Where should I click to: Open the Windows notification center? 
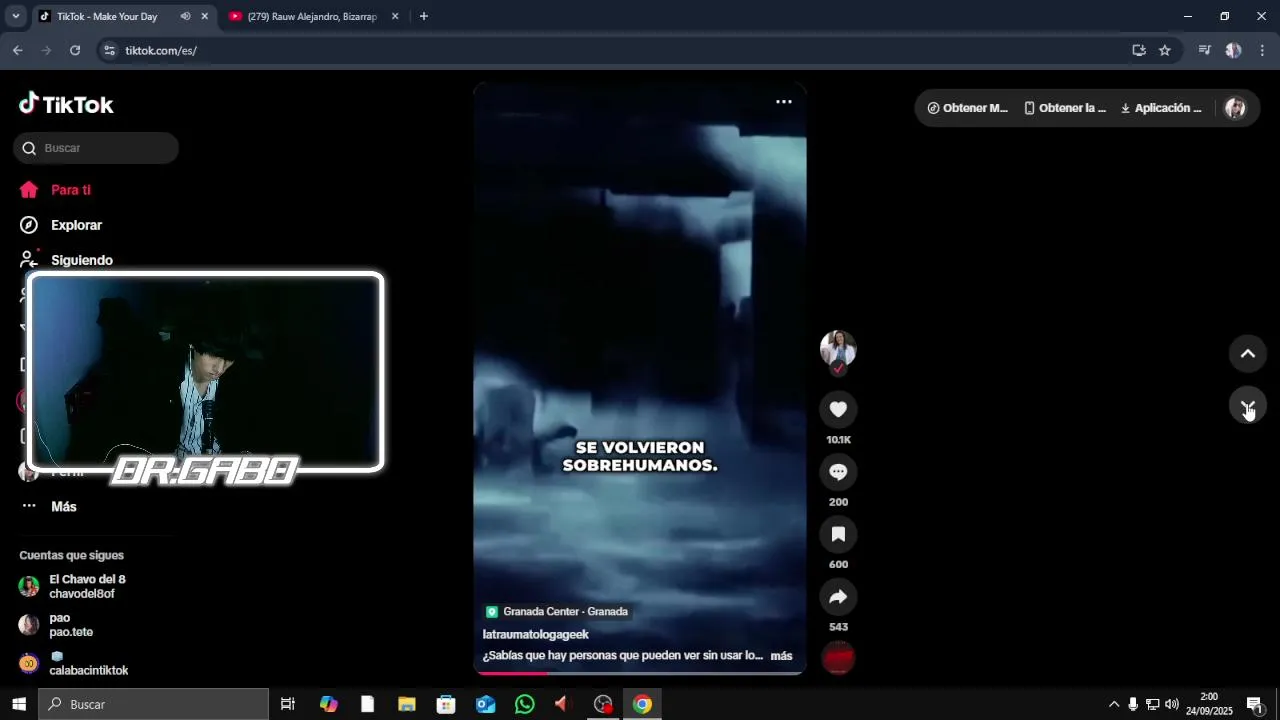pos(1254,704)
